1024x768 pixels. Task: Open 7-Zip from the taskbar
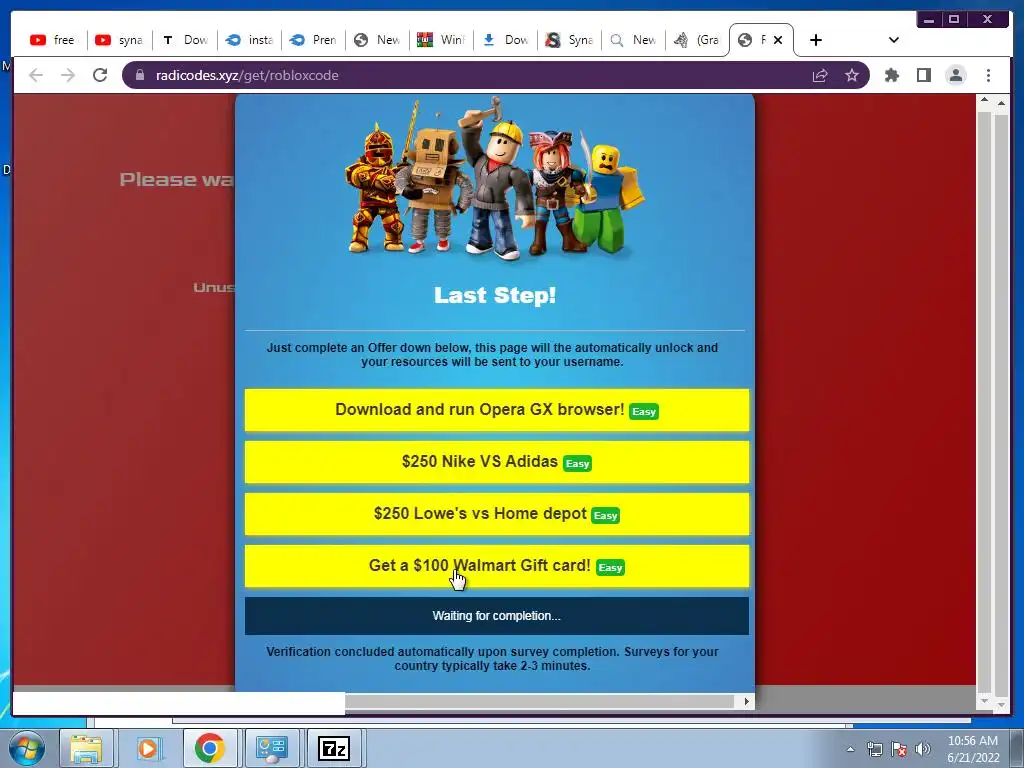coord(333,748)
